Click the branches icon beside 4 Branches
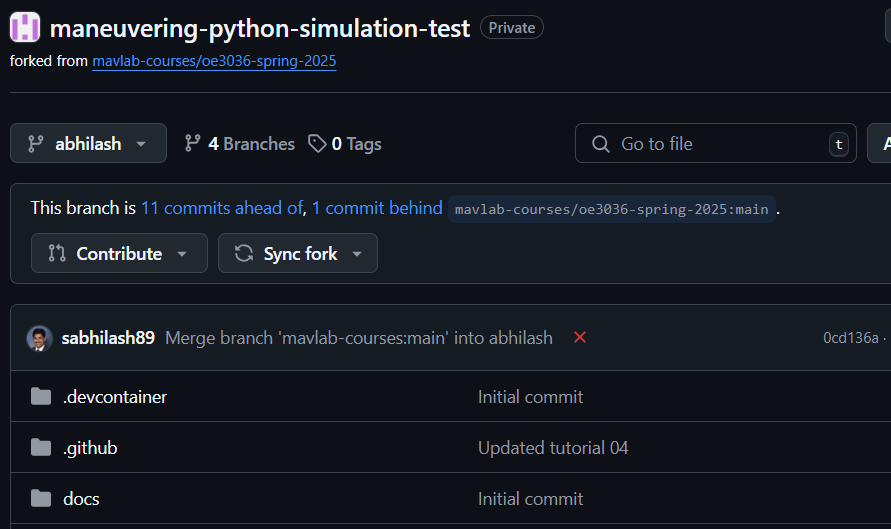 coord(193,144)
